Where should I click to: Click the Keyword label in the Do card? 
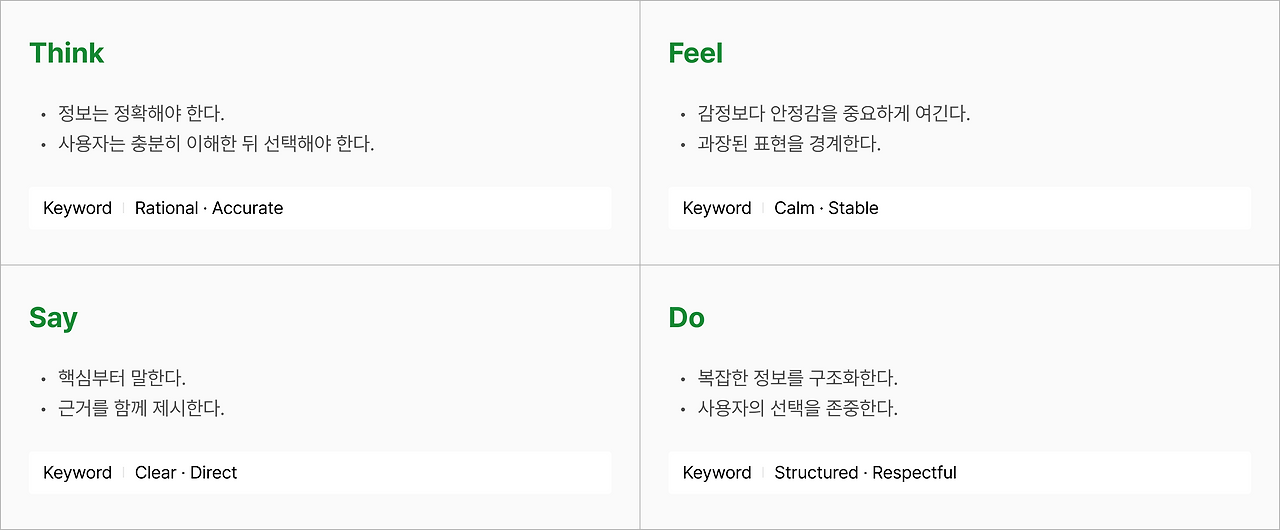[x=716, y=473]
